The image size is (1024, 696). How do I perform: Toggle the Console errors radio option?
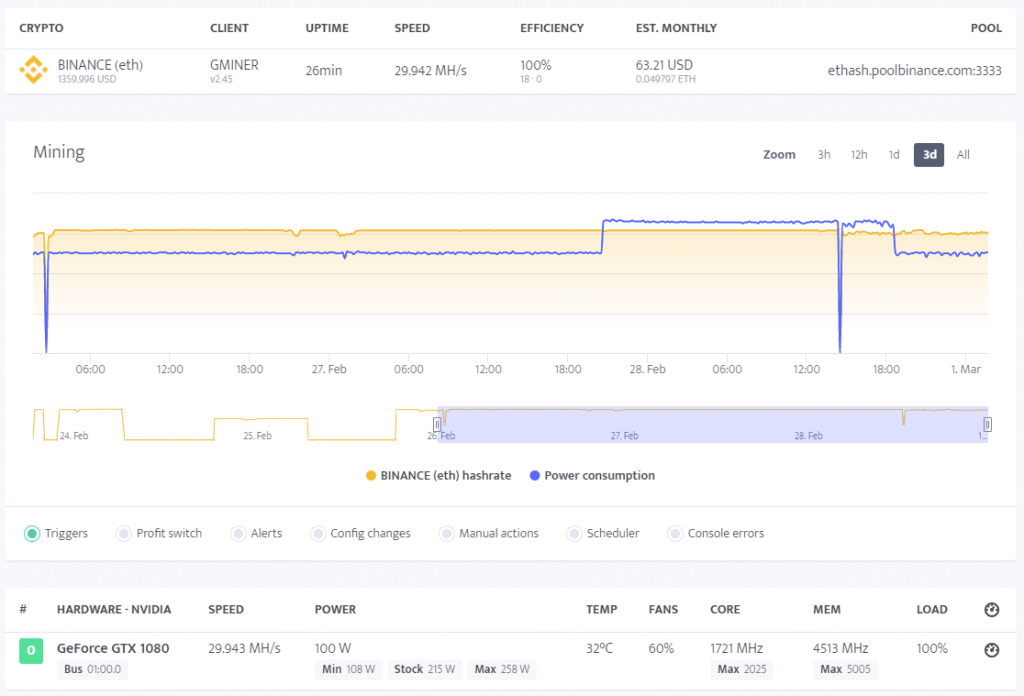pyautogui.click(x=675, y=533)
